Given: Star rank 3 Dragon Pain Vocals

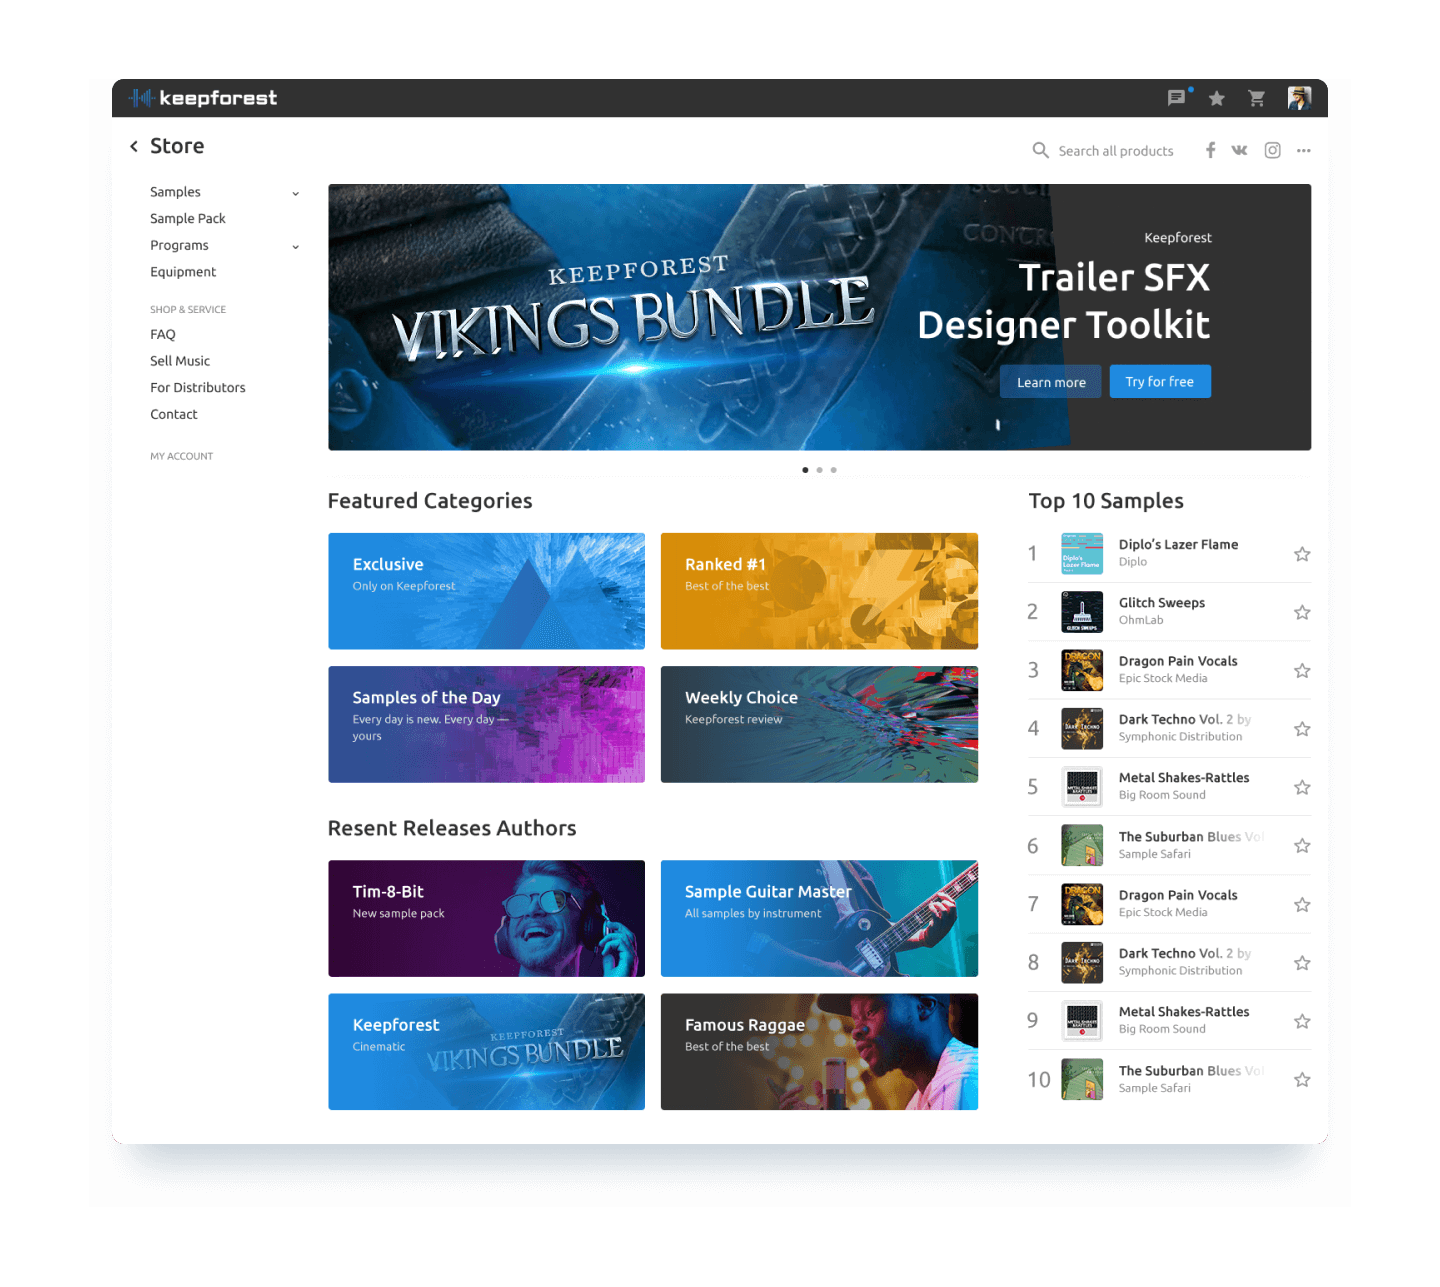Looking at the screenshot, I should 1302,670.
